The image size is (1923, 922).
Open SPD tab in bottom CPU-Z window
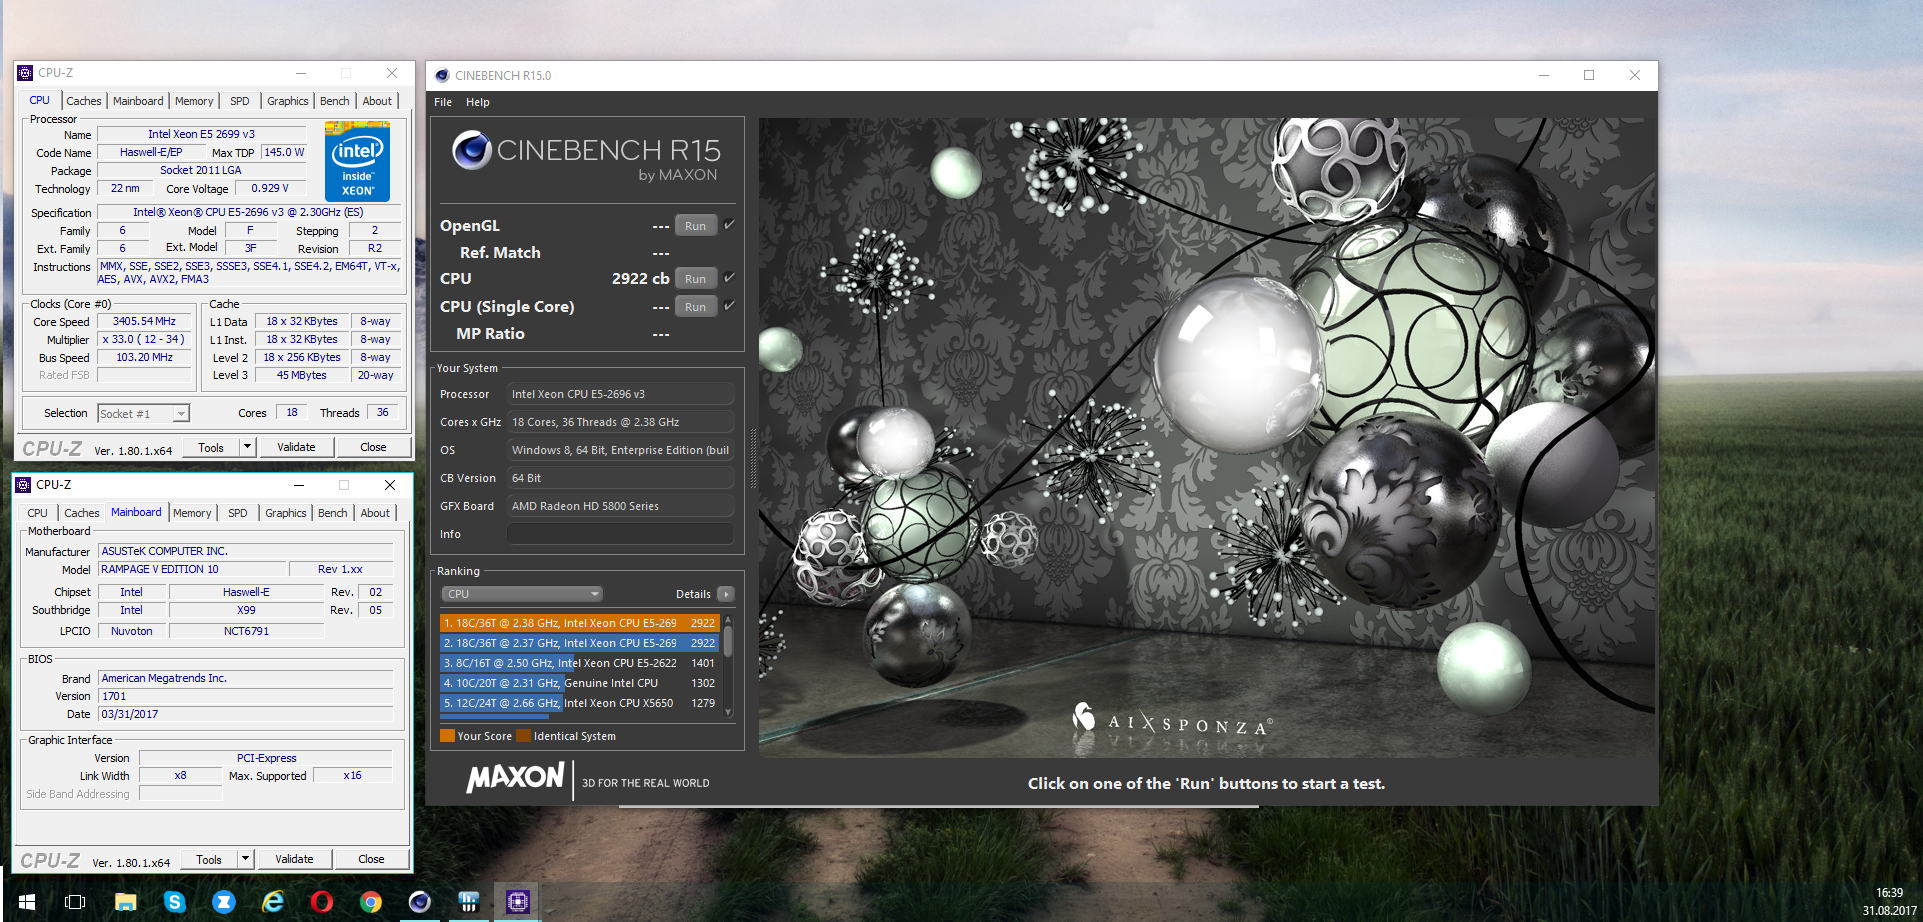[x=238, y=513]
